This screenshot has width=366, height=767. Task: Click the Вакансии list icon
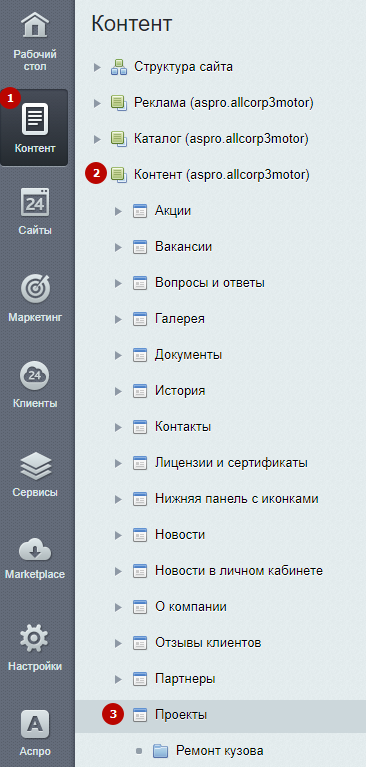[x=140, y=247]
